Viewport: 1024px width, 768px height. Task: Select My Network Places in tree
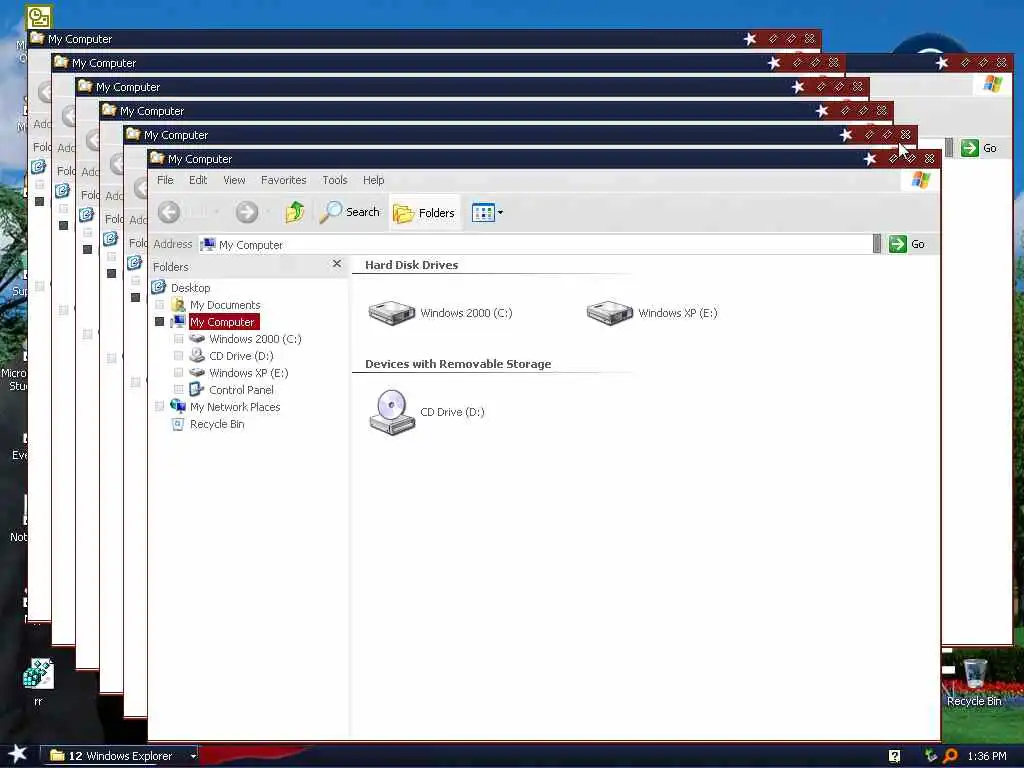[235, 407]
